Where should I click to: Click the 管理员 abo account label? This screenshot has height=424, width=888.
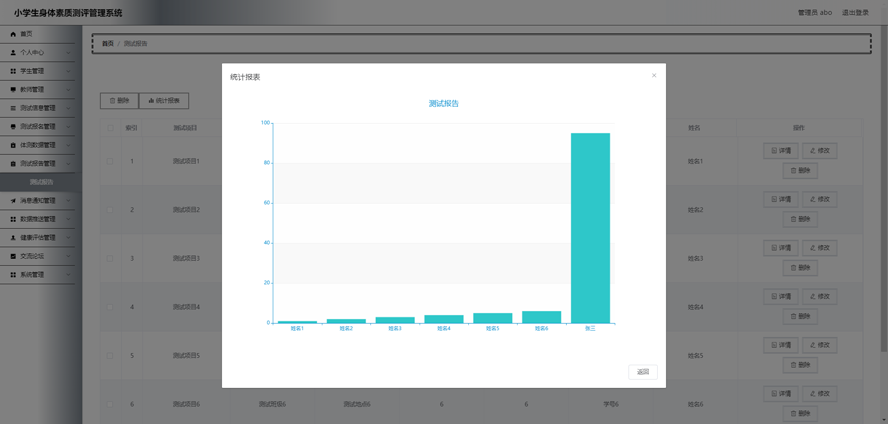(x=815, y=12)
